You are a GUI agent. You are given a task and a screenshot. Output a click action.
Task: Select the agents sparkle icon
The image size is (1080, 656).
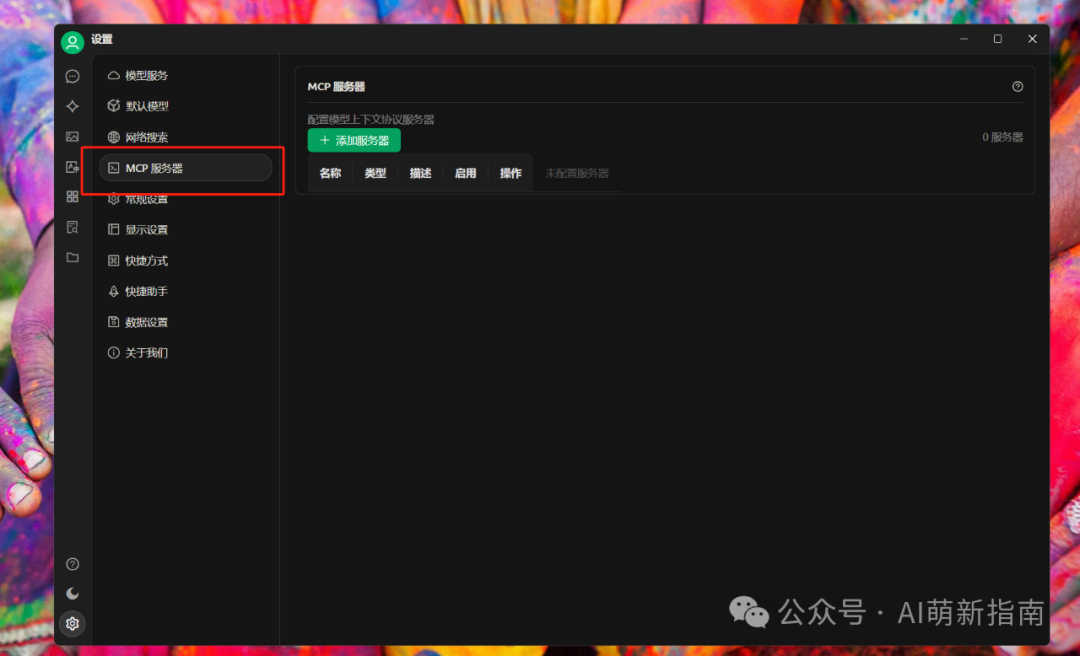(x=71, y=106)
